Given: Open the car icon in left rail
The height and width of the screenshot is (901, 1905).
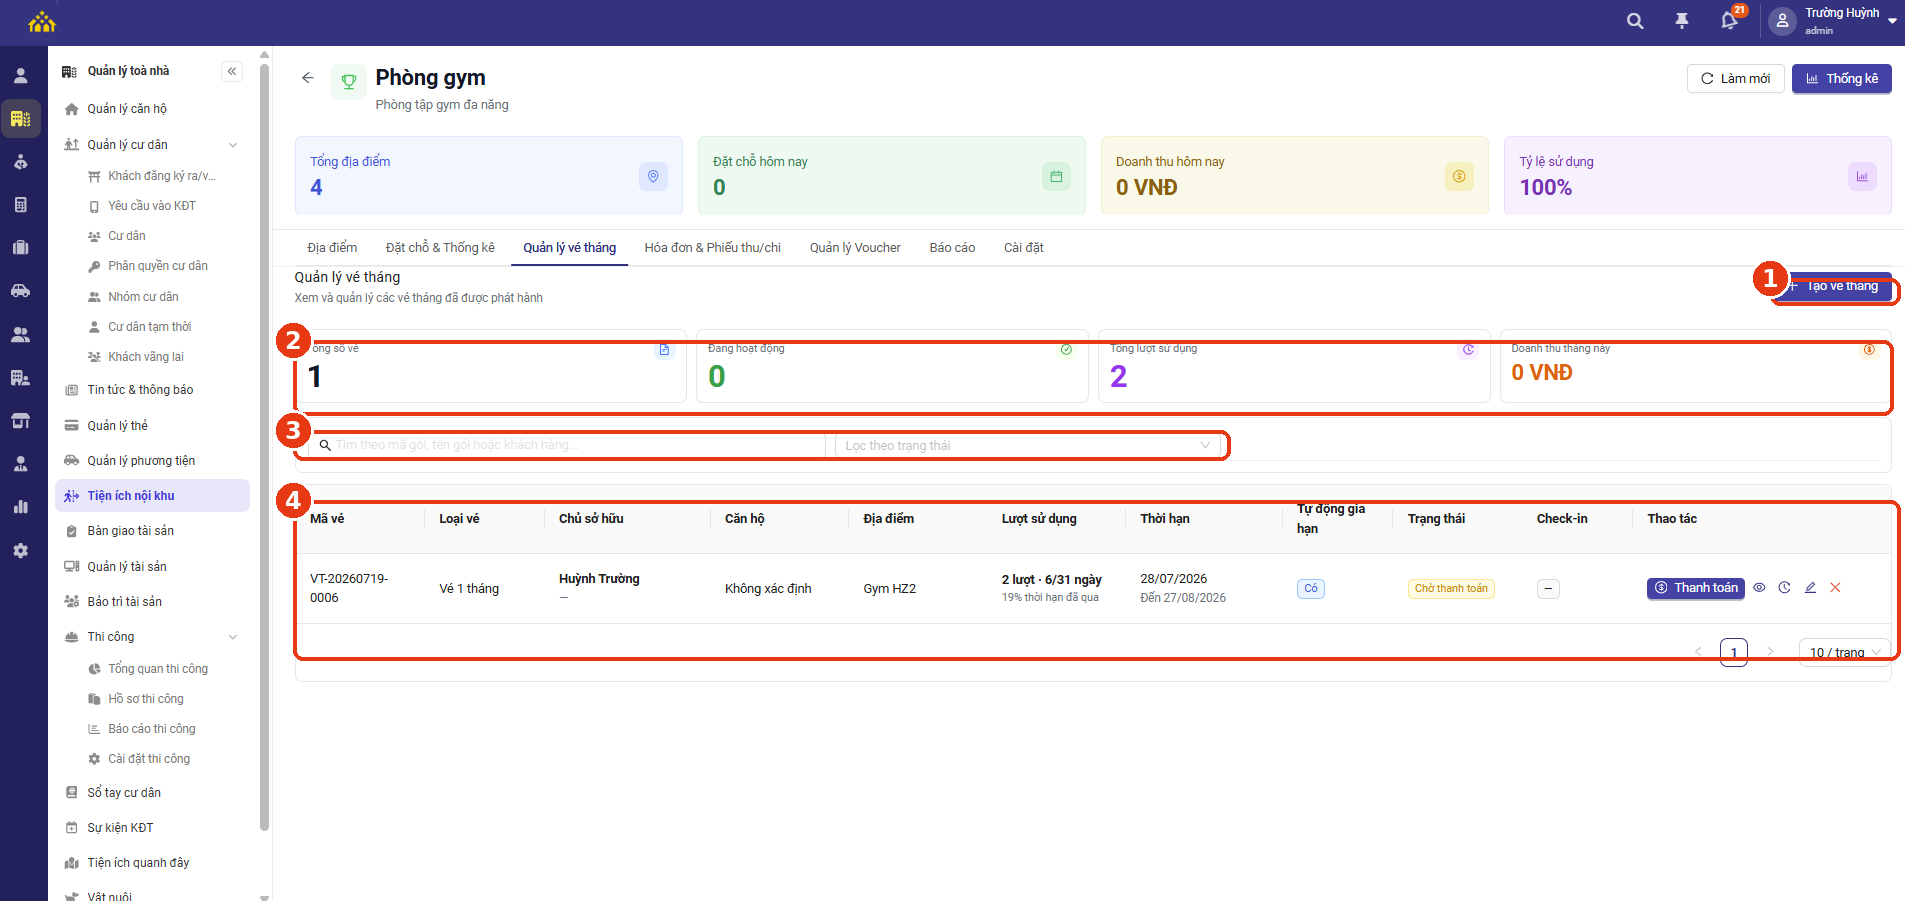Looking at the screenshot, I should point(20,291).
